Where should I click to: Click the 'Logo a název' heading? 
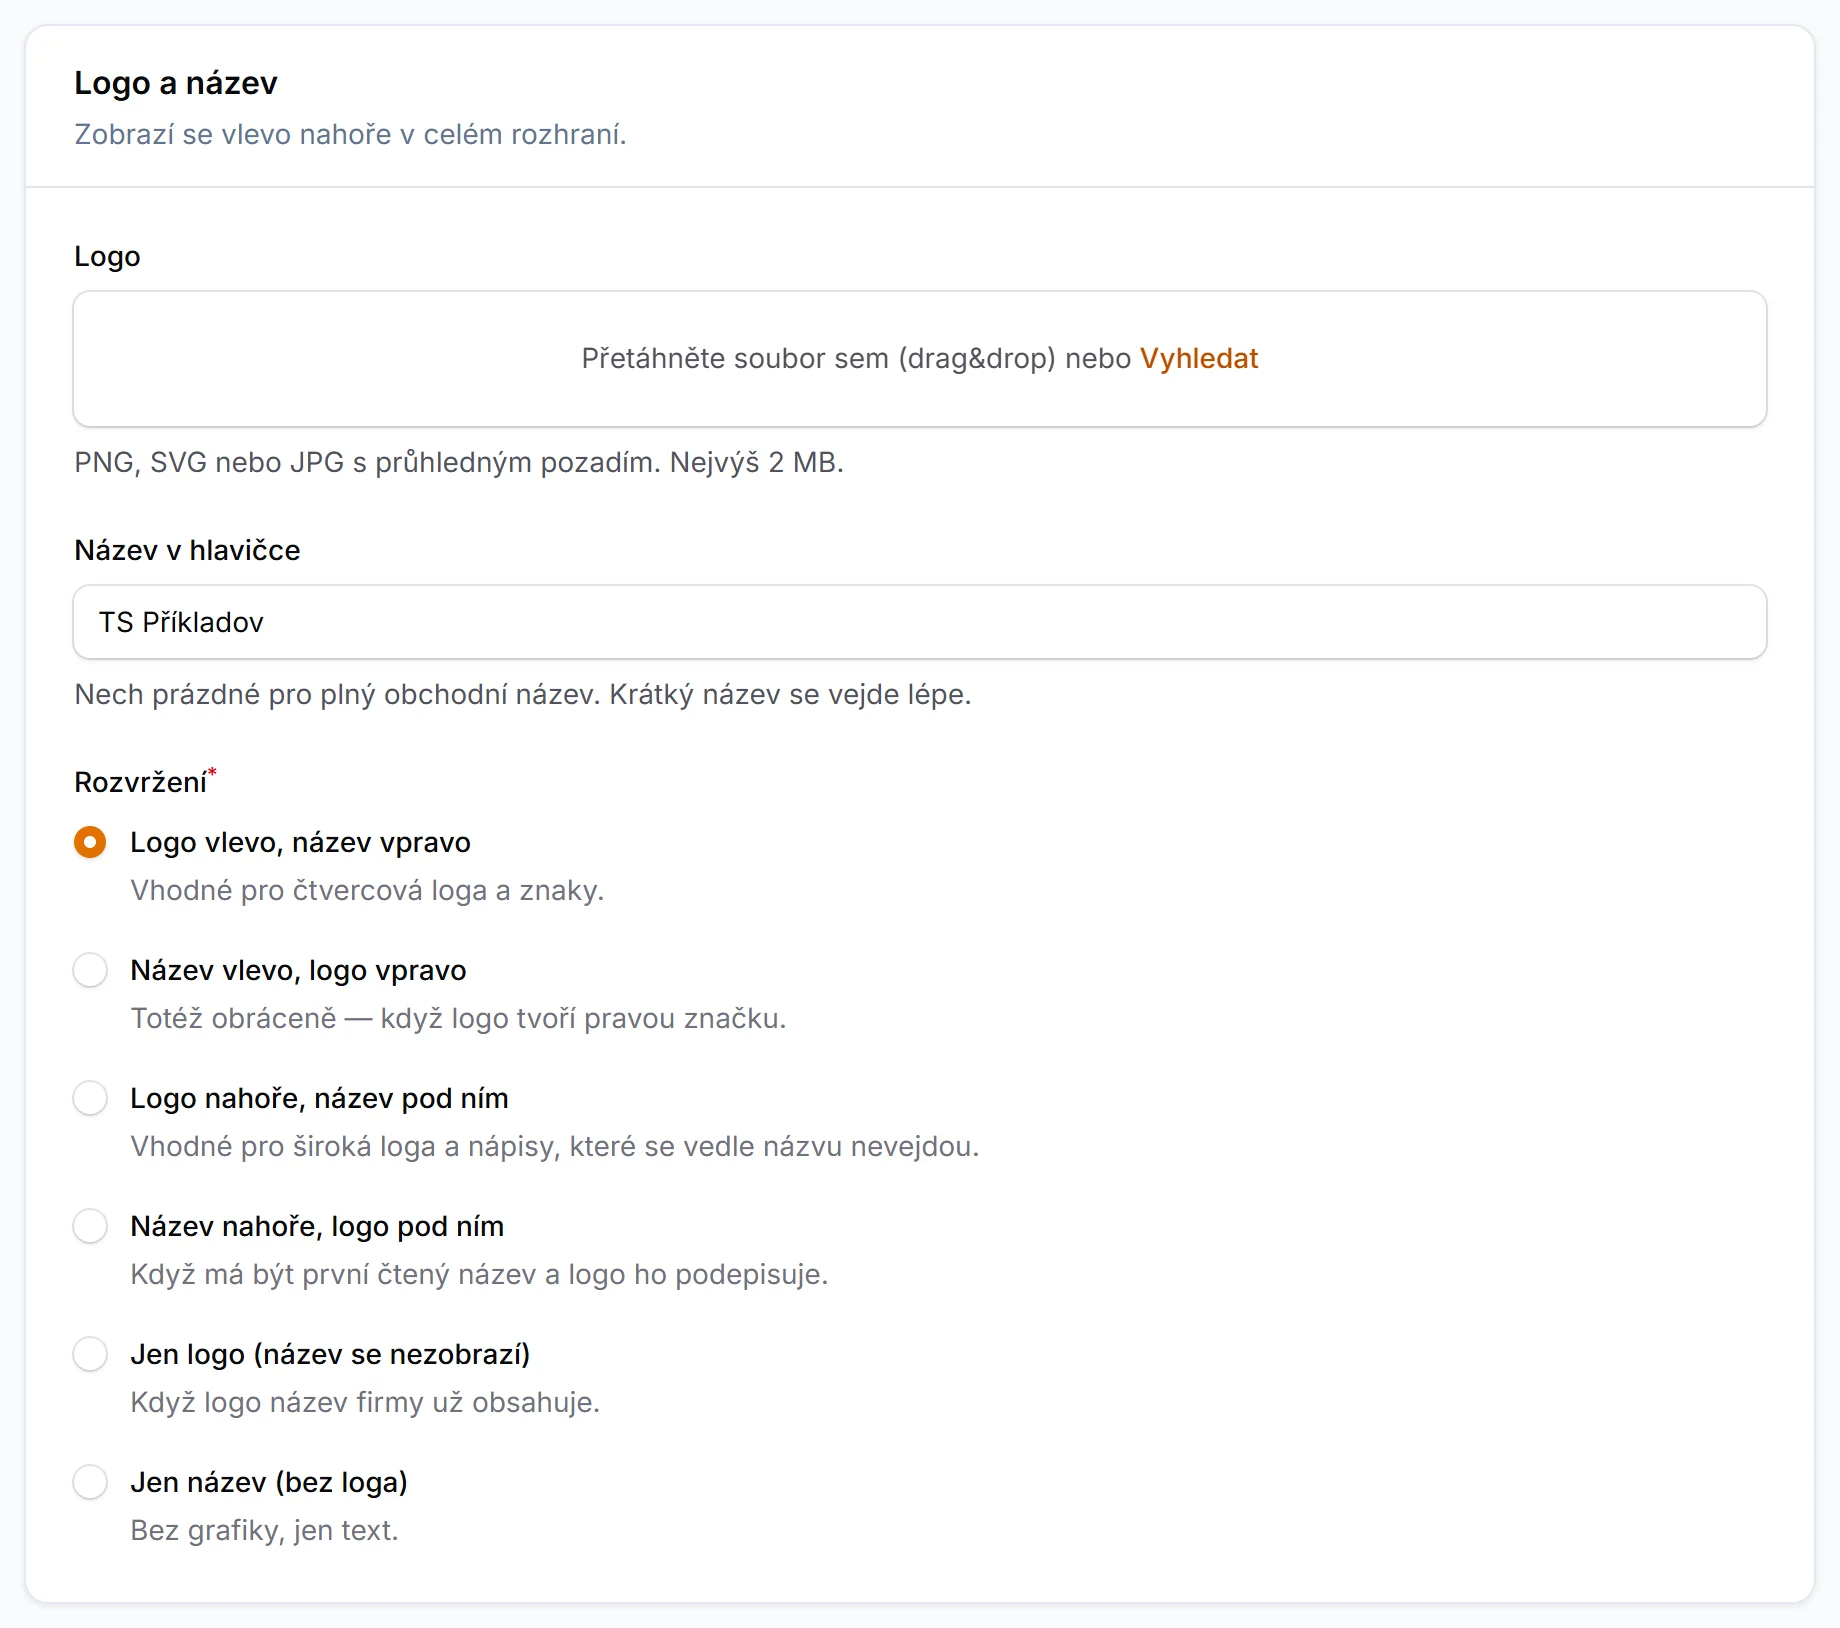pyautogui.click(x=176, y=83)
